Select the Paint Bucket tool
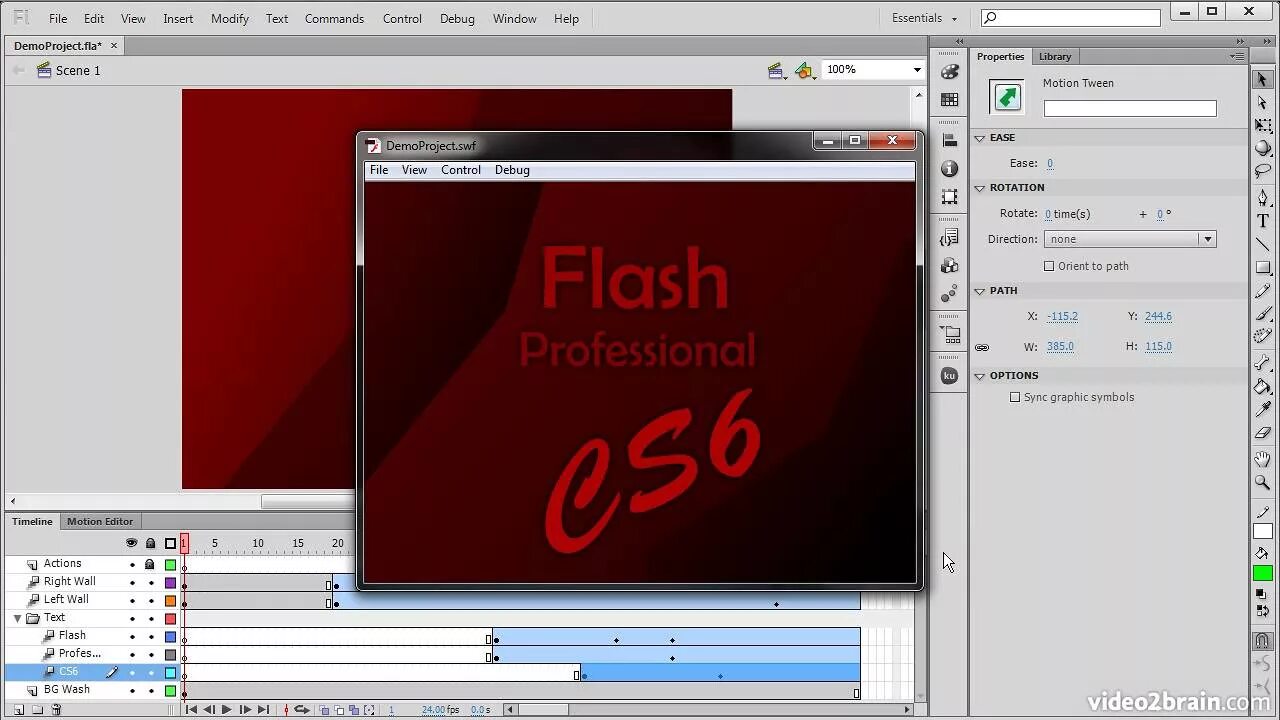The height and width of the screenshot is (720, 1280). click(x=1262, y=387)
